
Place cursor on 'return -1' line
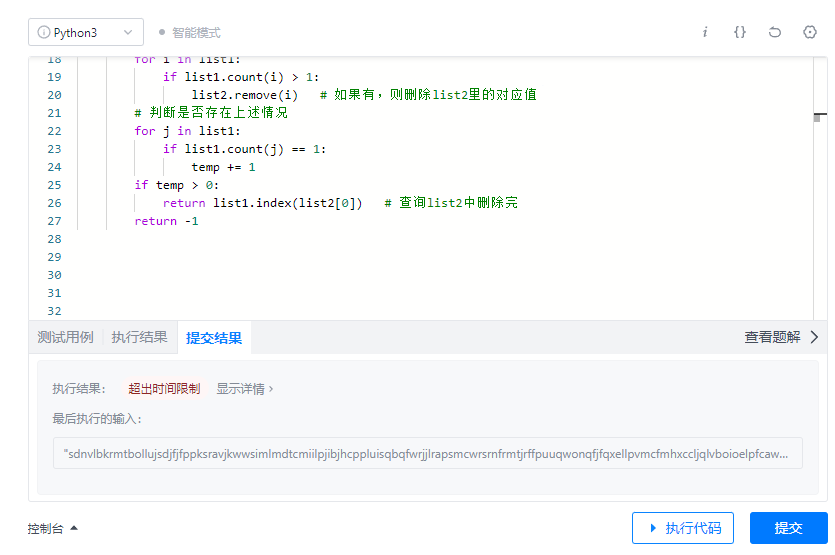click(x=166, y=221)
